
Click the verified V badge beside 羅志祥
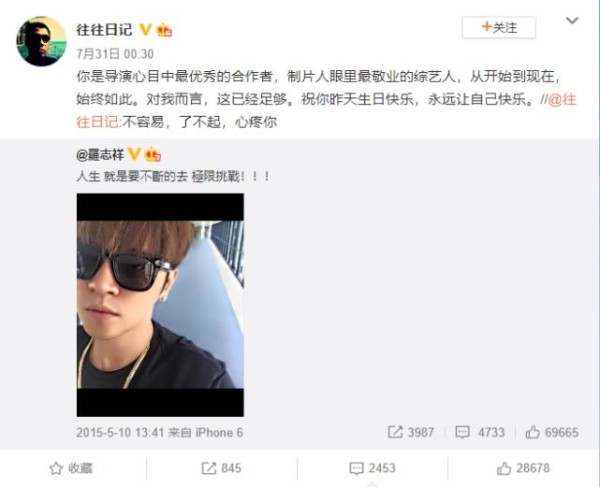pyautogui.click(x=134, y=155)
